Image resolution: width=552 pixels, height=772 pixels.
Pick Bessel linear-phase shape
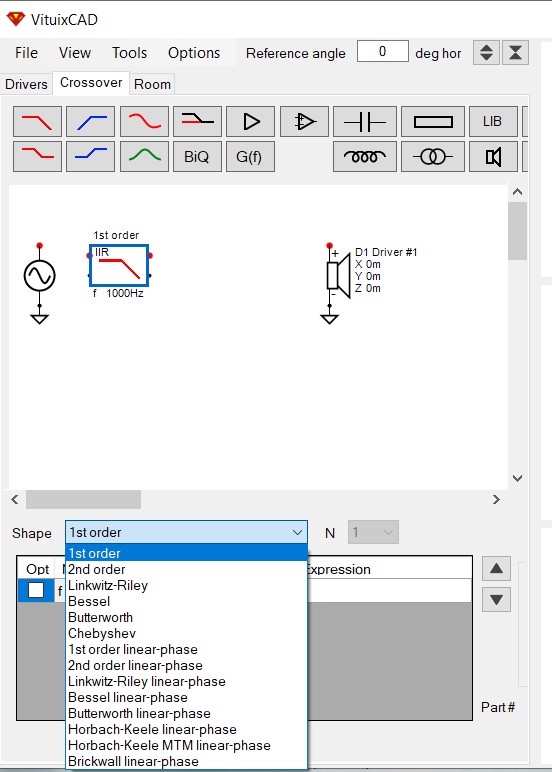coord(187,697)
